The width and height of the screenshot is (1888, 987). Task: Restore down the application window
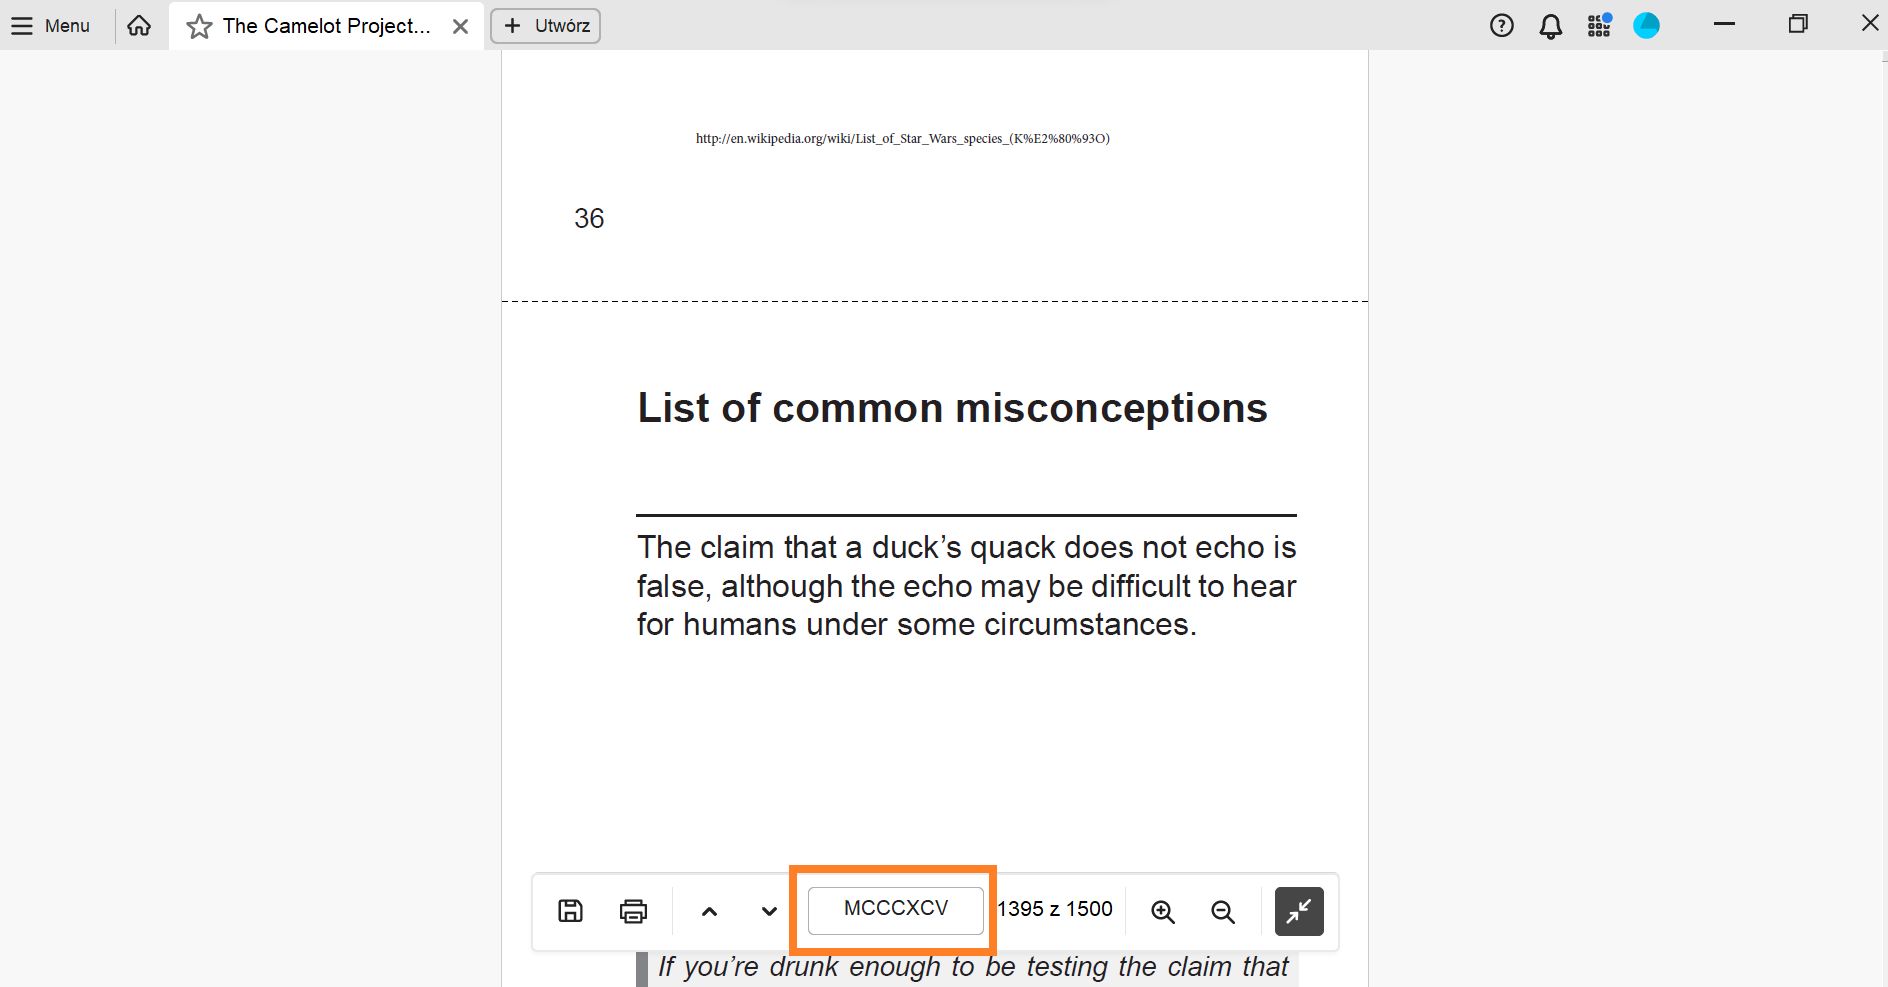tap(1798, 24)
